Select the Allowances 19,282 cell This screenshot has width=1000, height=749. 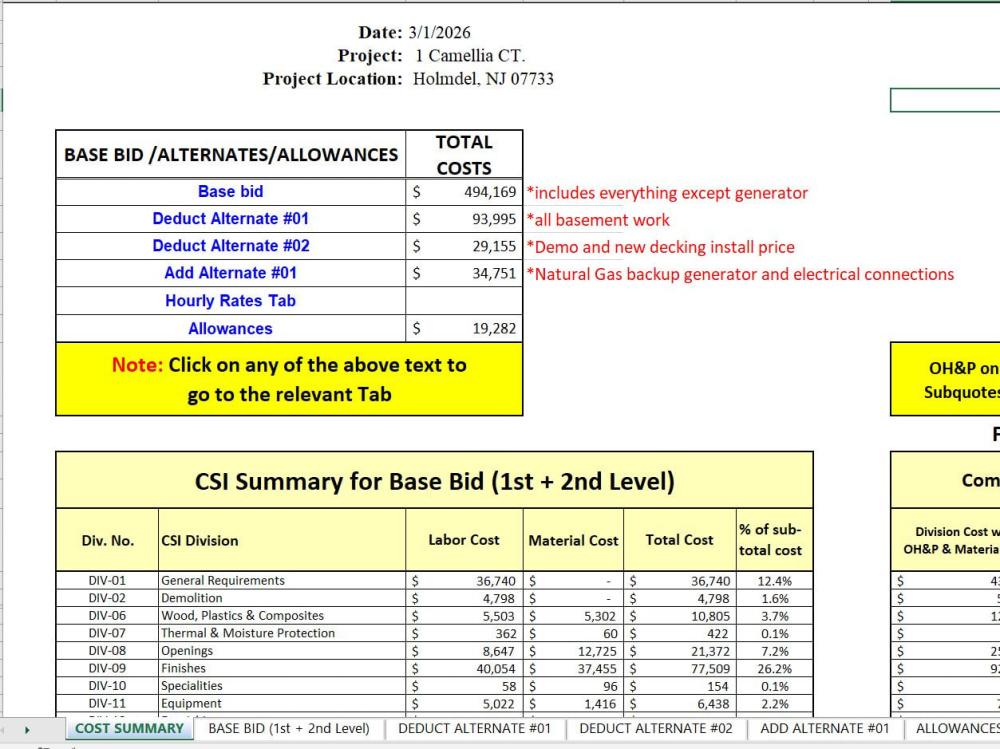click(x=464, y=329)
